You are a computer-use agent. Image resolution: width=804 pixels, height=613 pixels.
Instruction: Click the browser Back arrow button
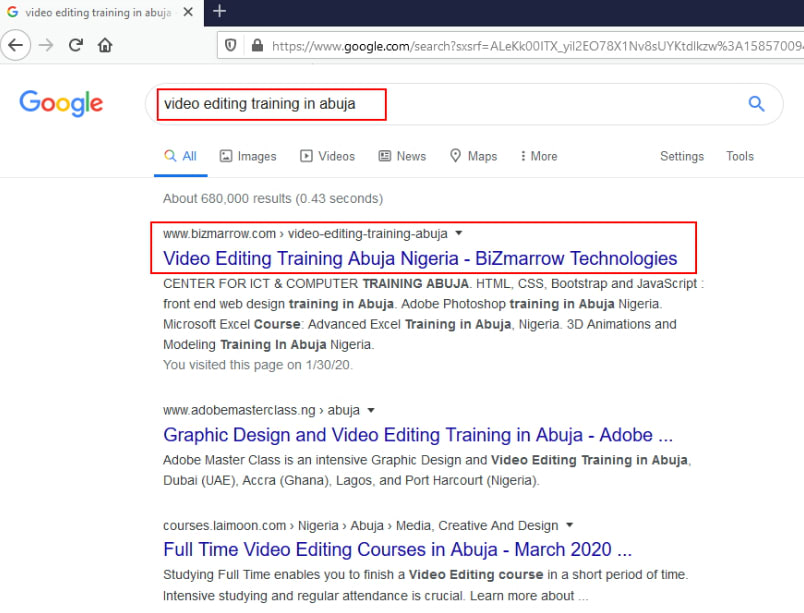(15, 46)
